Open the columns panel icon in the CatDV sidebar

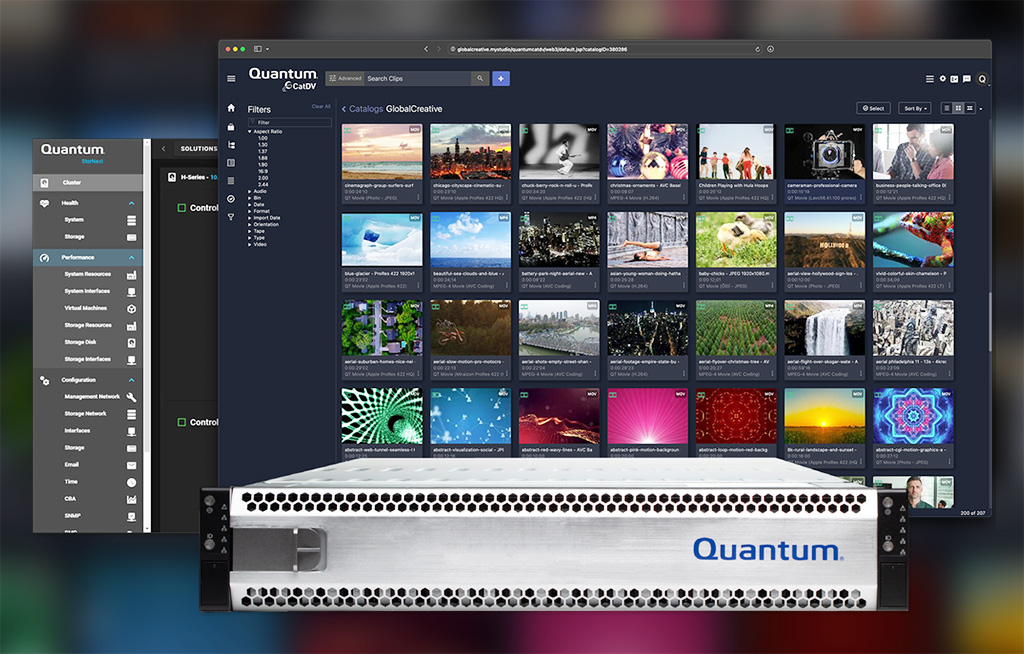[231, 163]
